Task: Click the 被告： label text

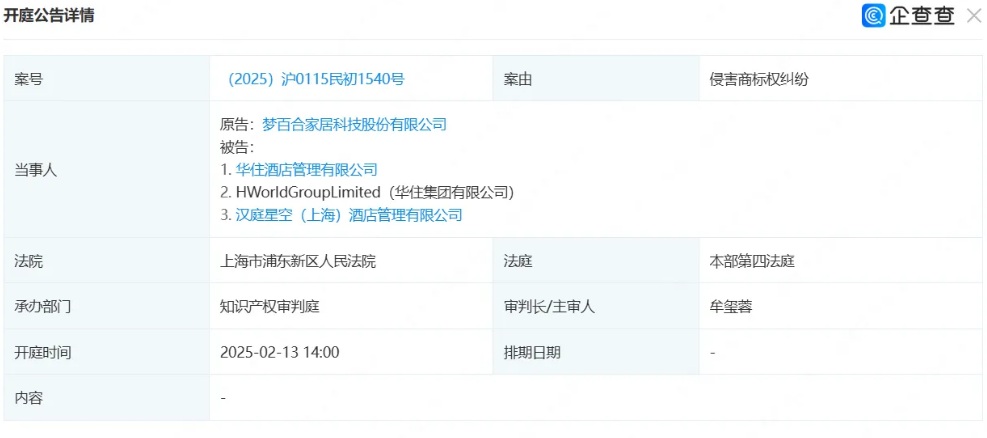Action: click(x=238, y=147)
